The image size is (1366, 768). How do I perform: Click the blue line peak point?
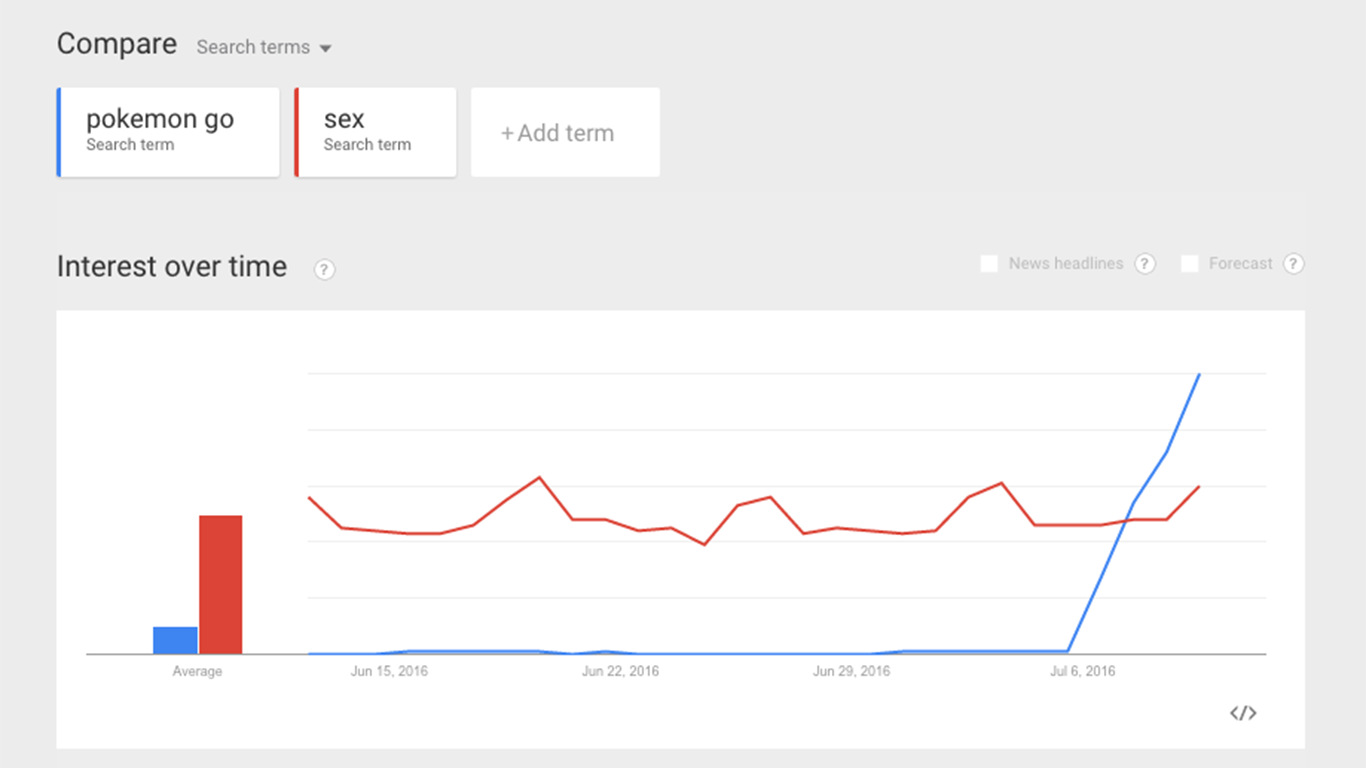(1199, 375)
